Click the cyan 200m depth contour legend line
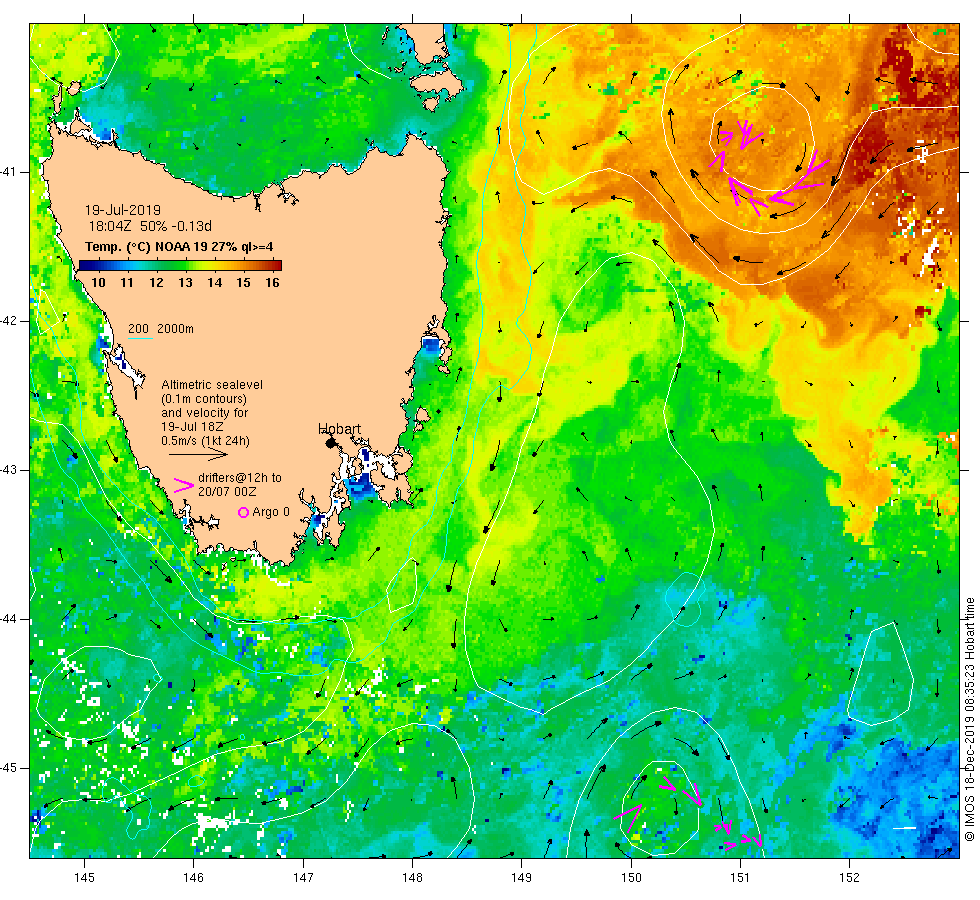 click(140, 339)
